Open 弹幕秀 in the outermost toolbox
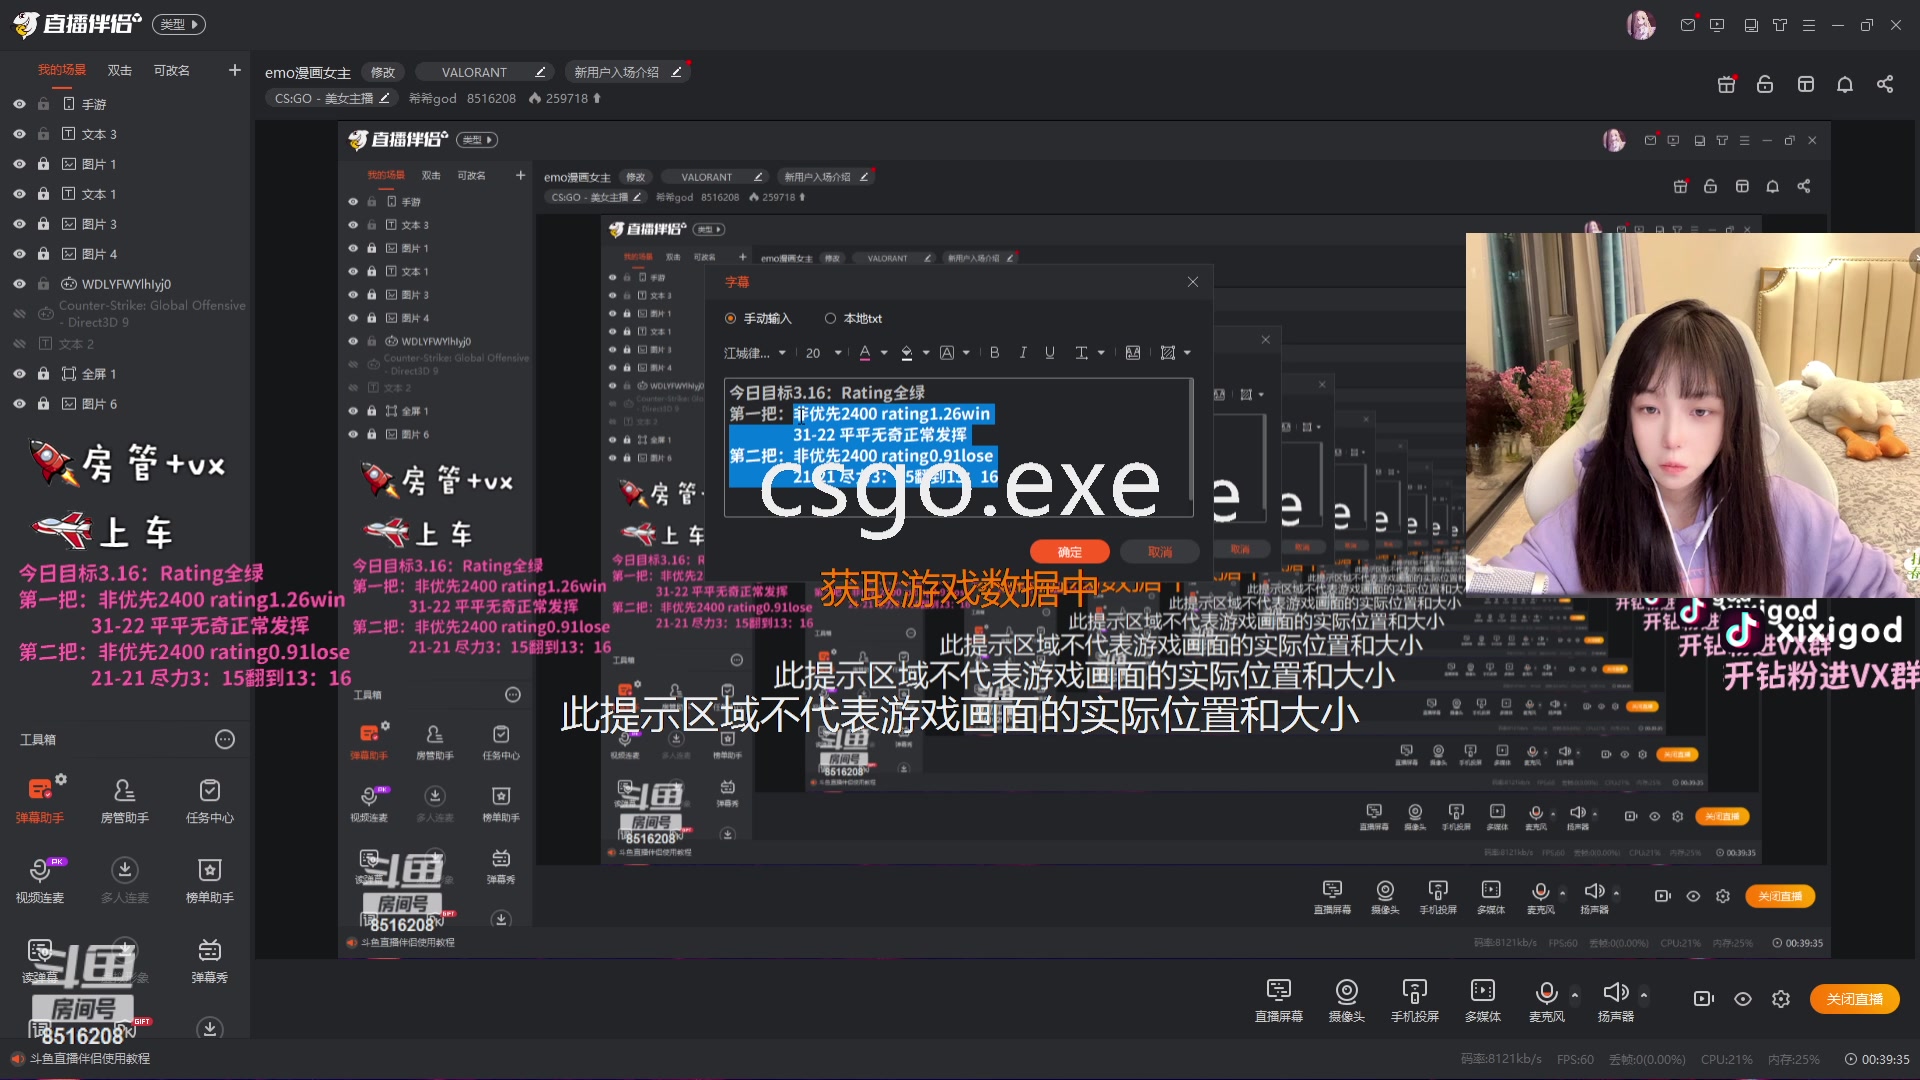Screen dimensions: 1920x1080 pos(210,959)
